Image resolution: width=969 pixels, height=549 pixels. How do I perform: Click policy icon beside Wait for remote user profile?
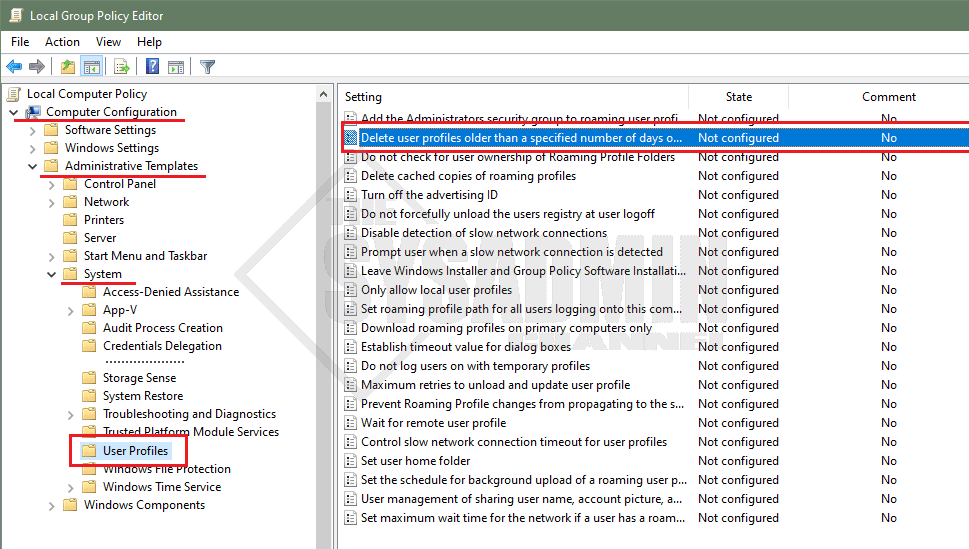point(350,423)
